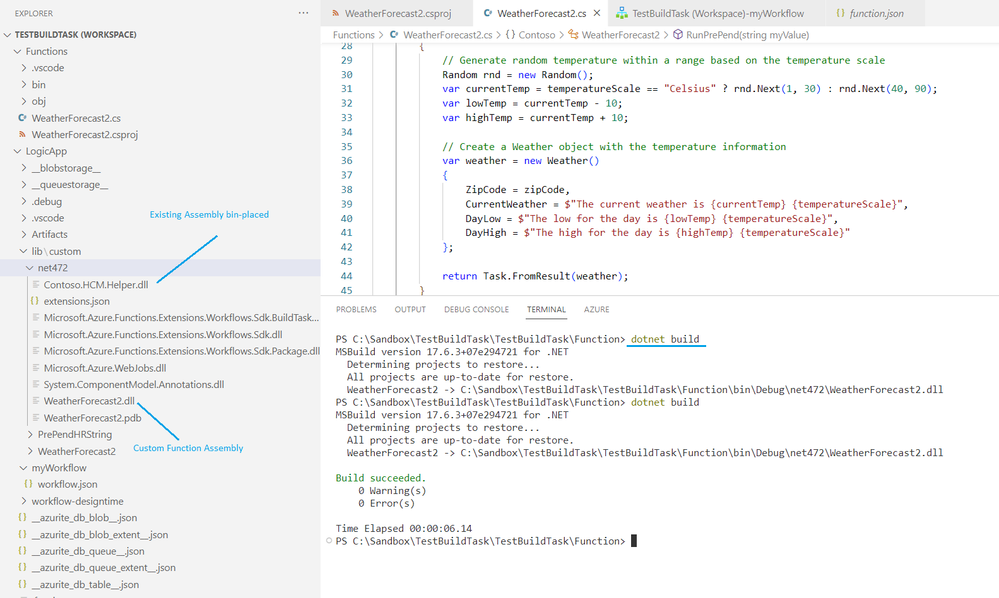Expand the __blobstorage__ folder
Image resolution: width=999 pixels, height=598 pixels.
(x=24, y=167)
